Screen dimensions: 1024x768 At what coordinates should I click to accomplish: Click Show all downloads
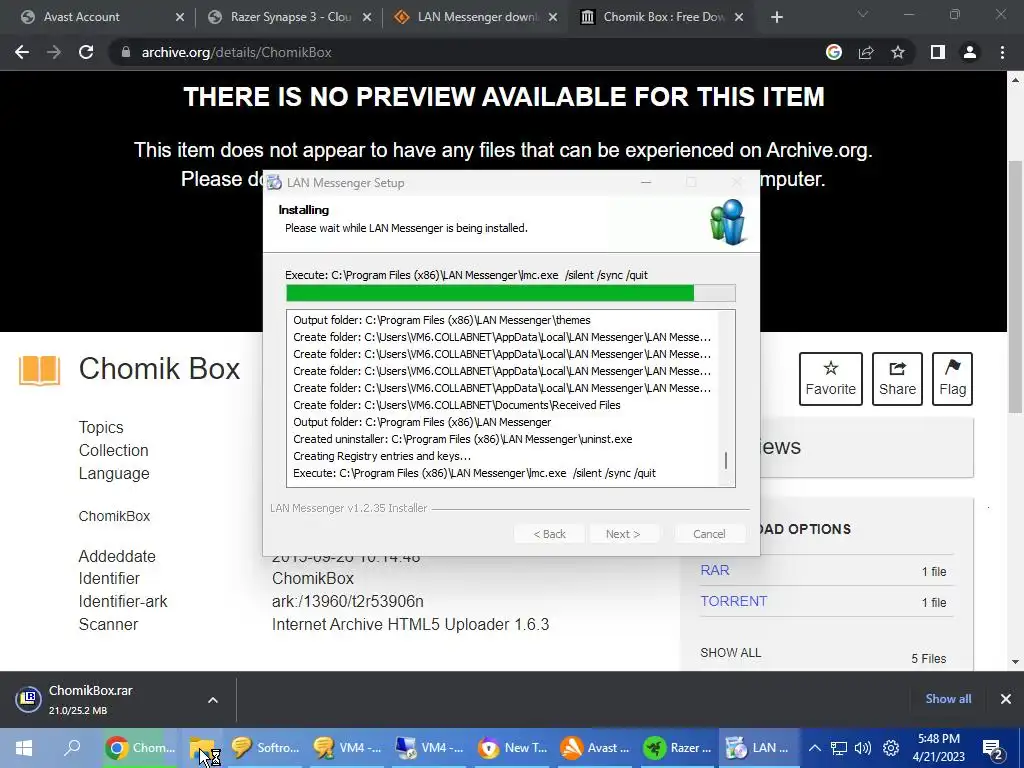[948, 699]
